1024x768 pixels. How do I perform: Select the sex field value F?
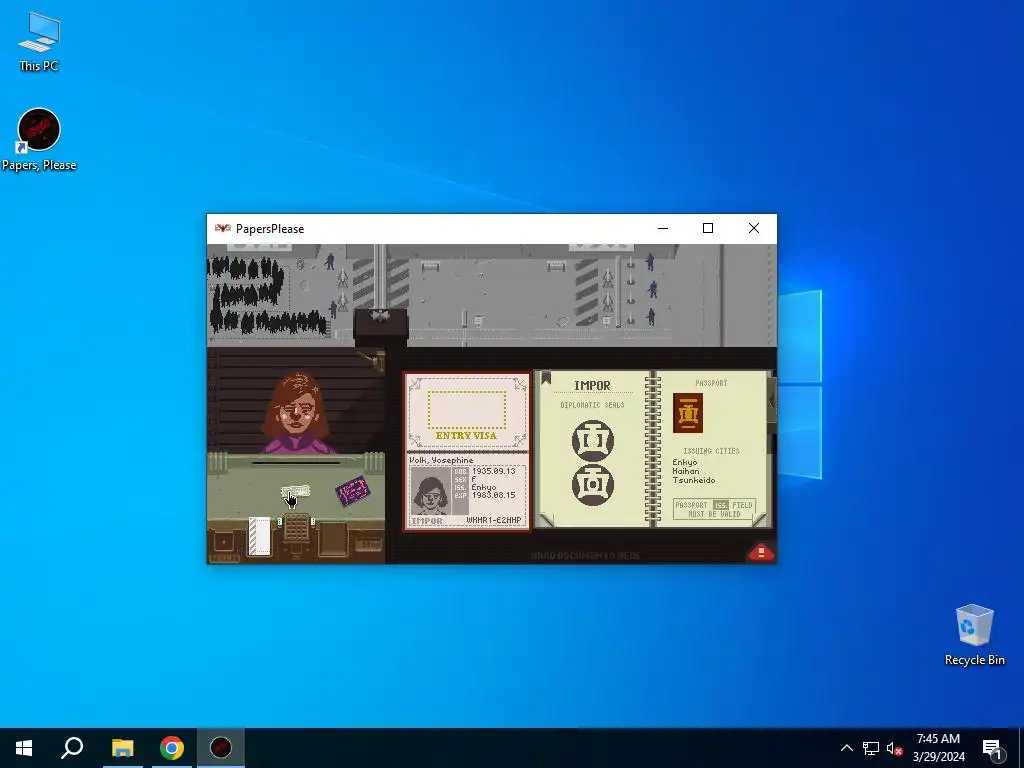point(474,479)
